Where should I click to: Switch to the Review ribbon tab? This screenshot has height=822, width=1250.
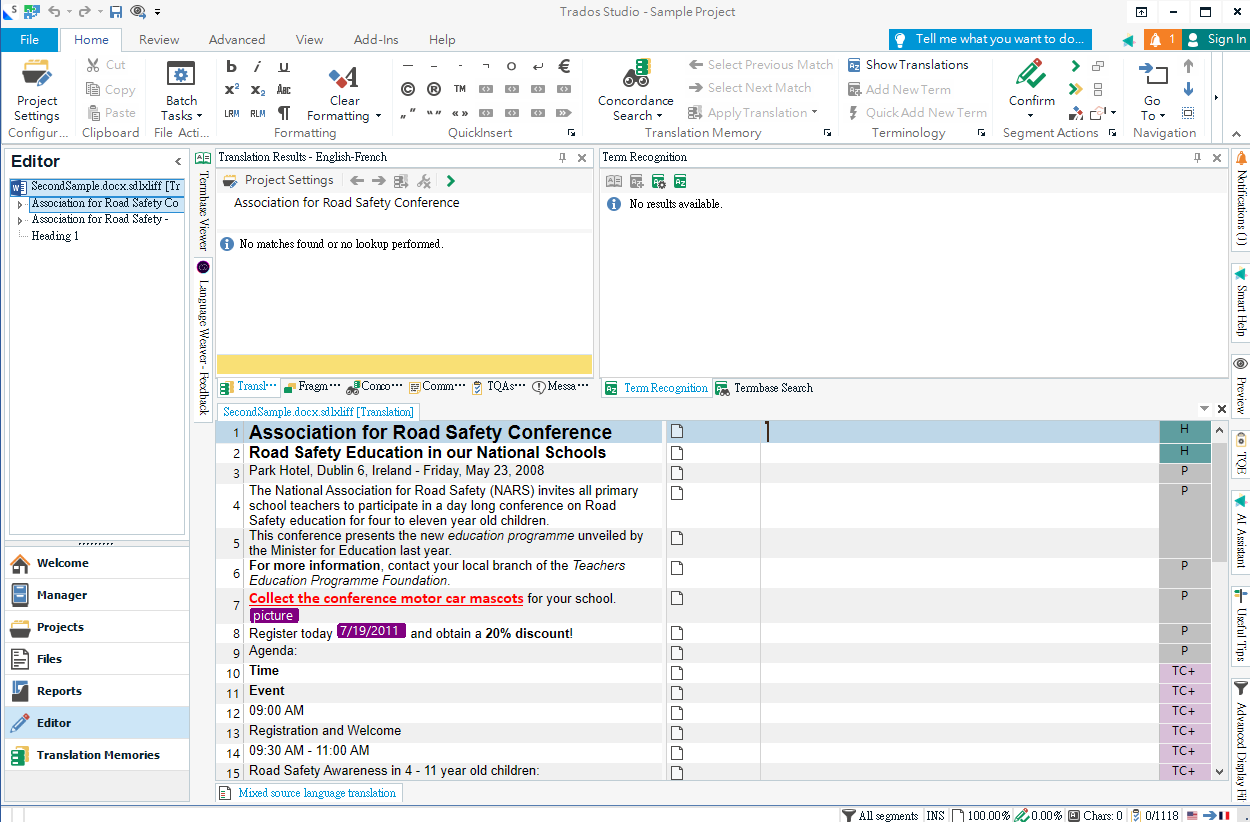point(159,40)
